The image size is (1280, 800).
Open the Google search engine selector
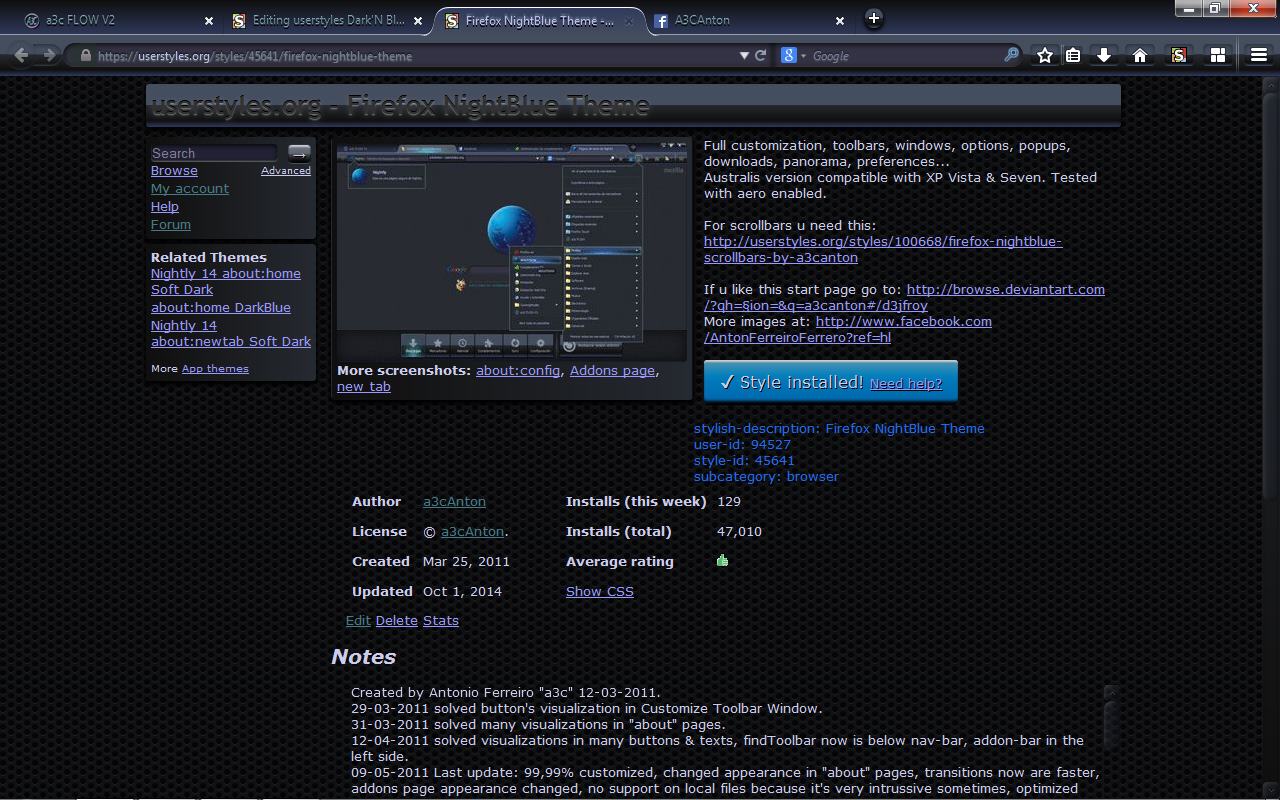pyautogui.click(x=793, y=56)
